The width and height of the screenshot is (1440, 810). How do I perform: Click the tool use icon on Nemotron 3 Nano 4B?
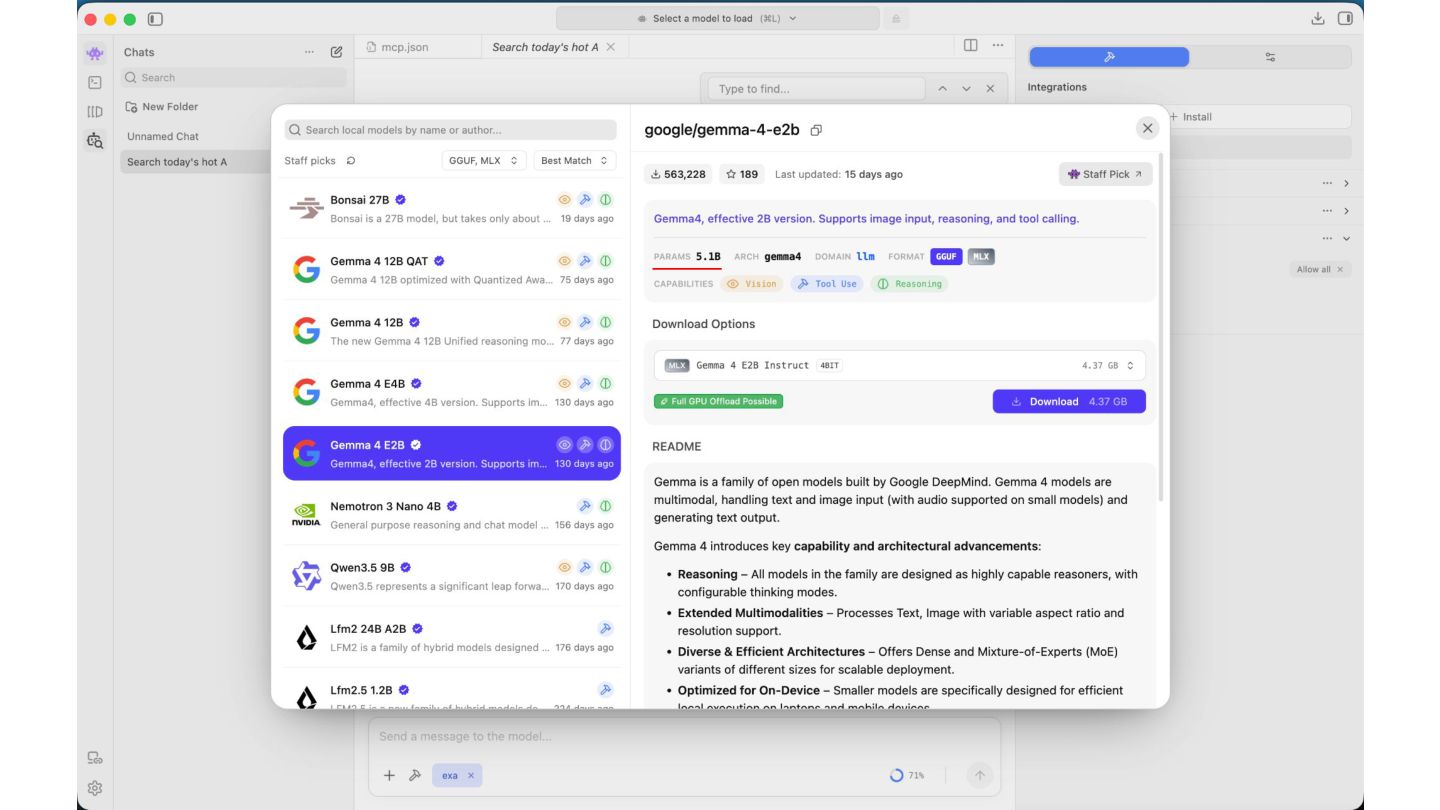[585, 506]
